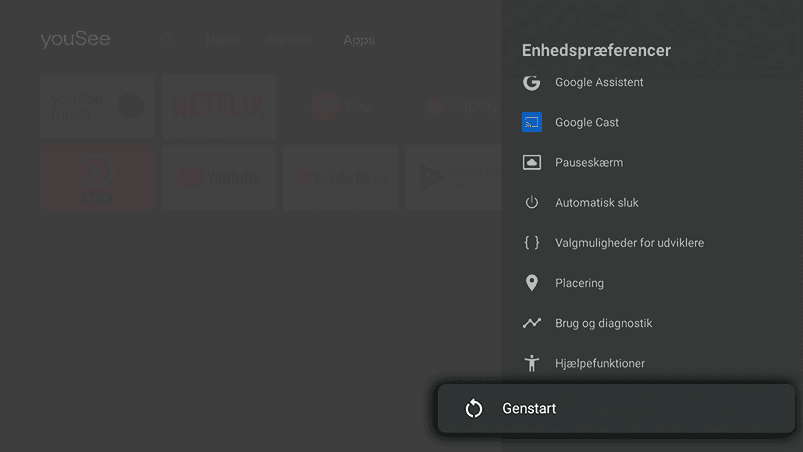Screen dimensions: 803x452
Task: Click the Automatisk sluk power icon
Action: 532,203
